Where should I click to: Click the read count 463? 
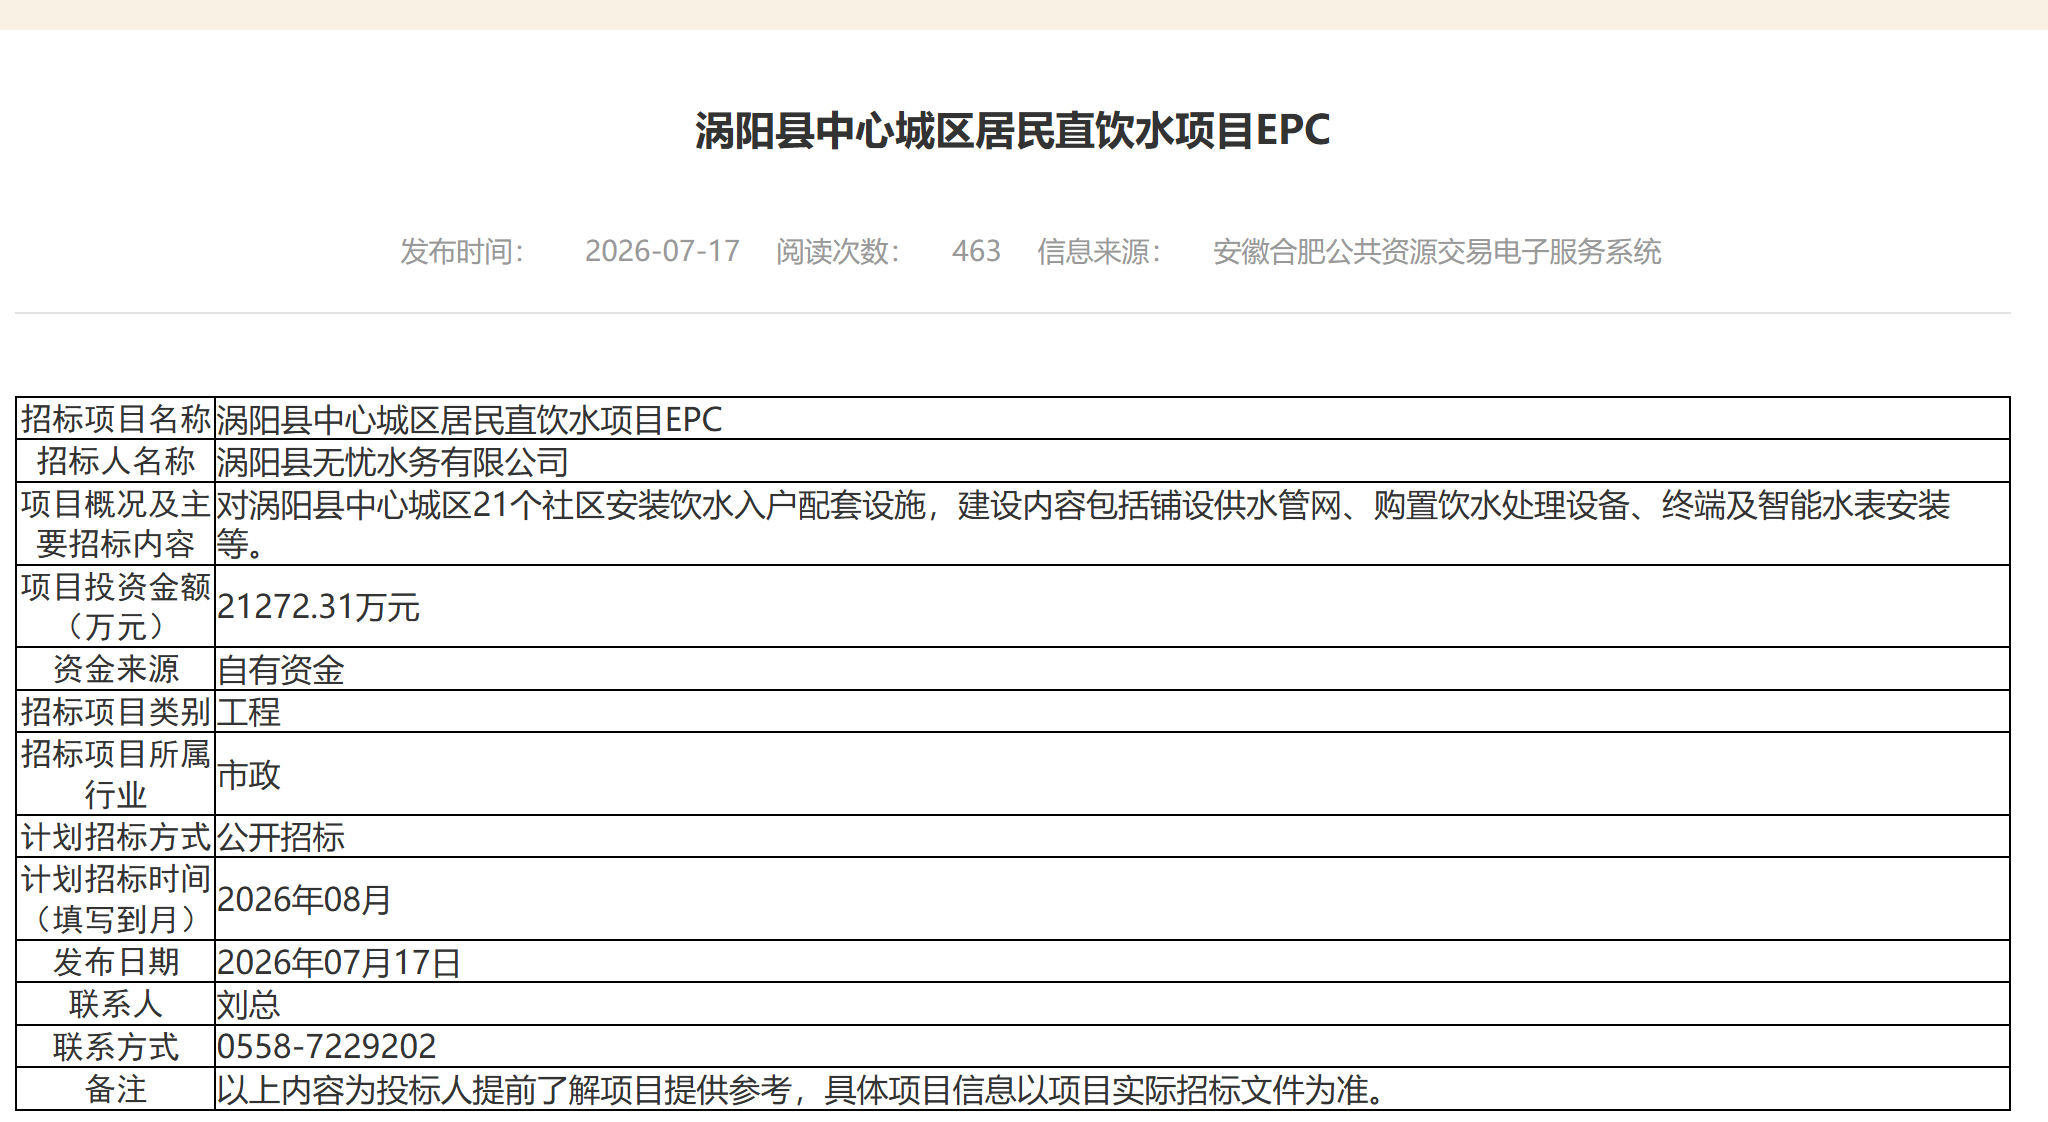tap(976, 251)
